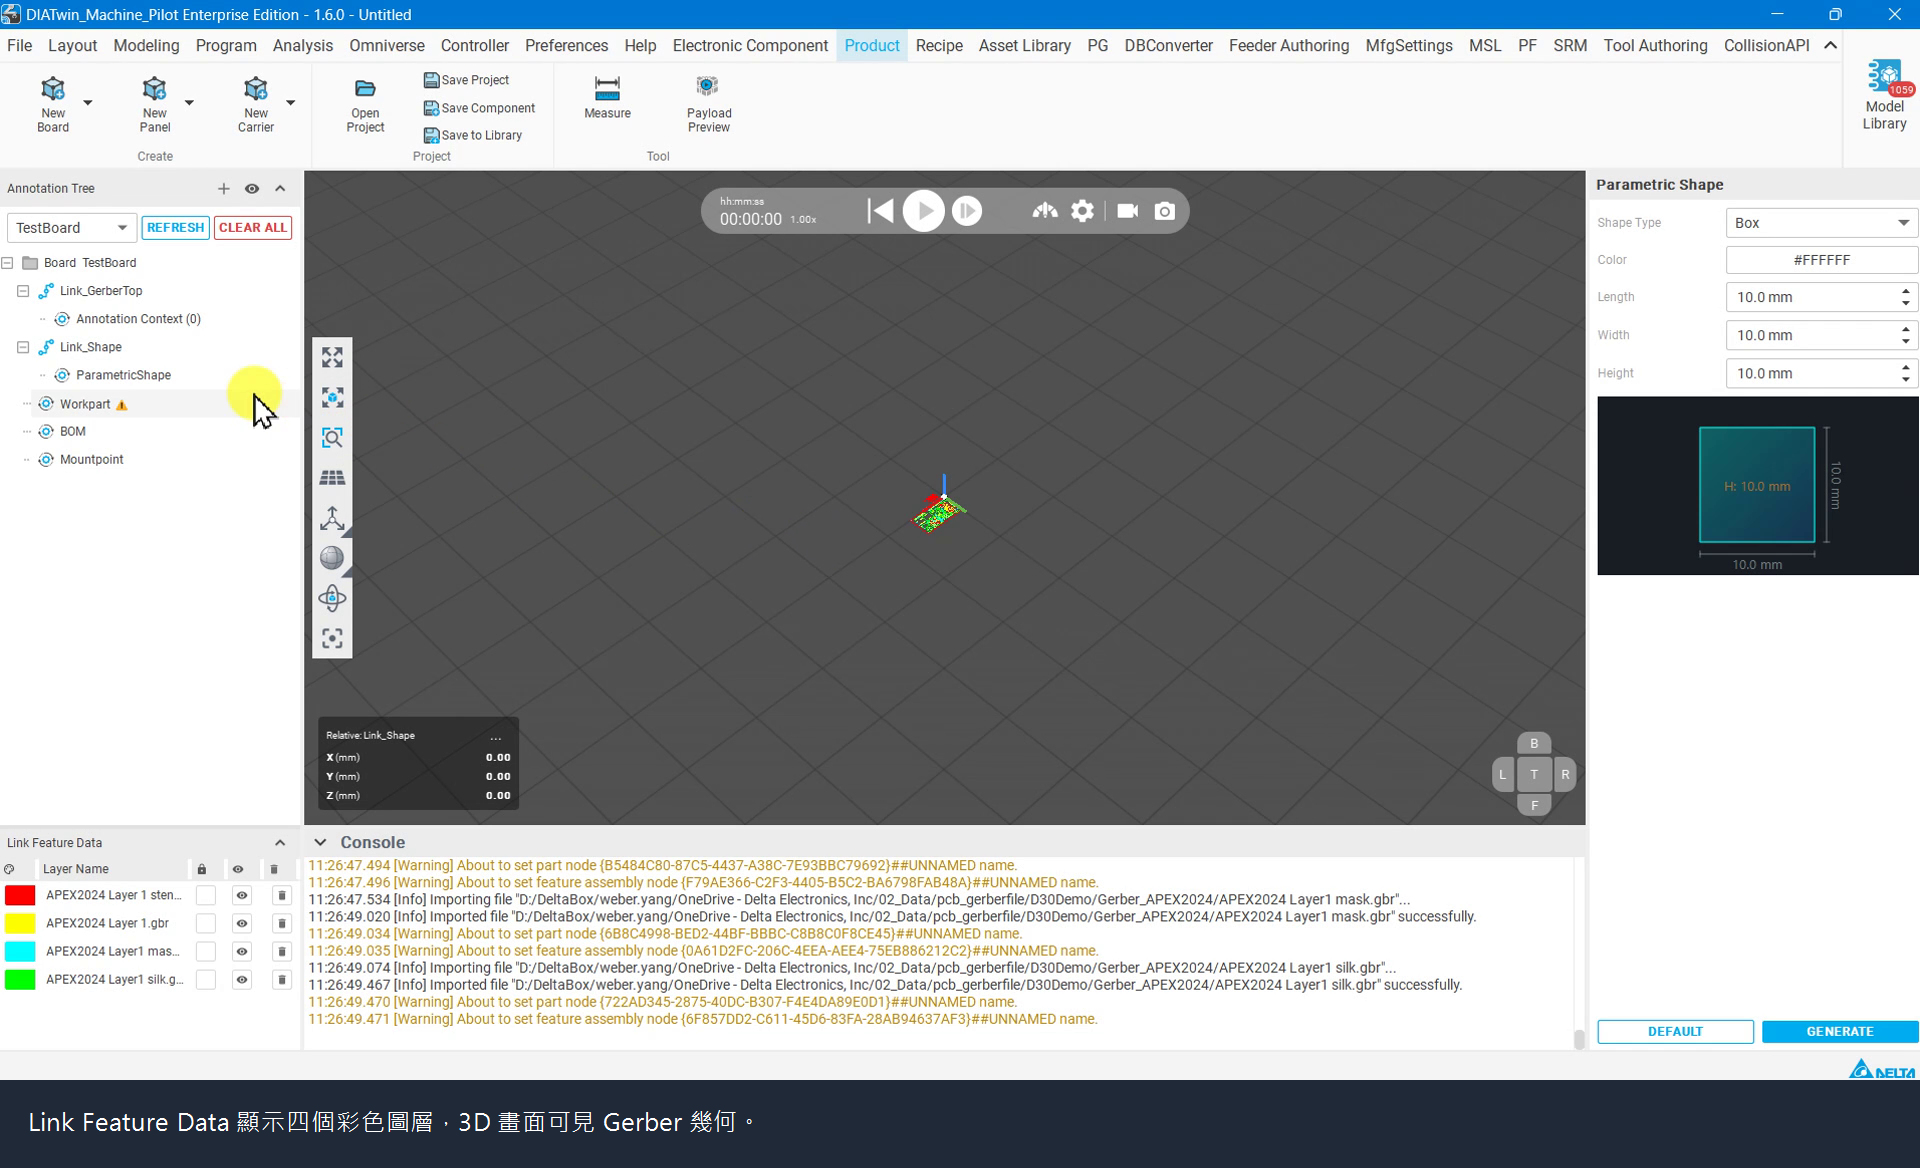Click the CLEAR ALL button
Image resolution: width=1920 pixels, height=1168 pixels.
point(253,228)
